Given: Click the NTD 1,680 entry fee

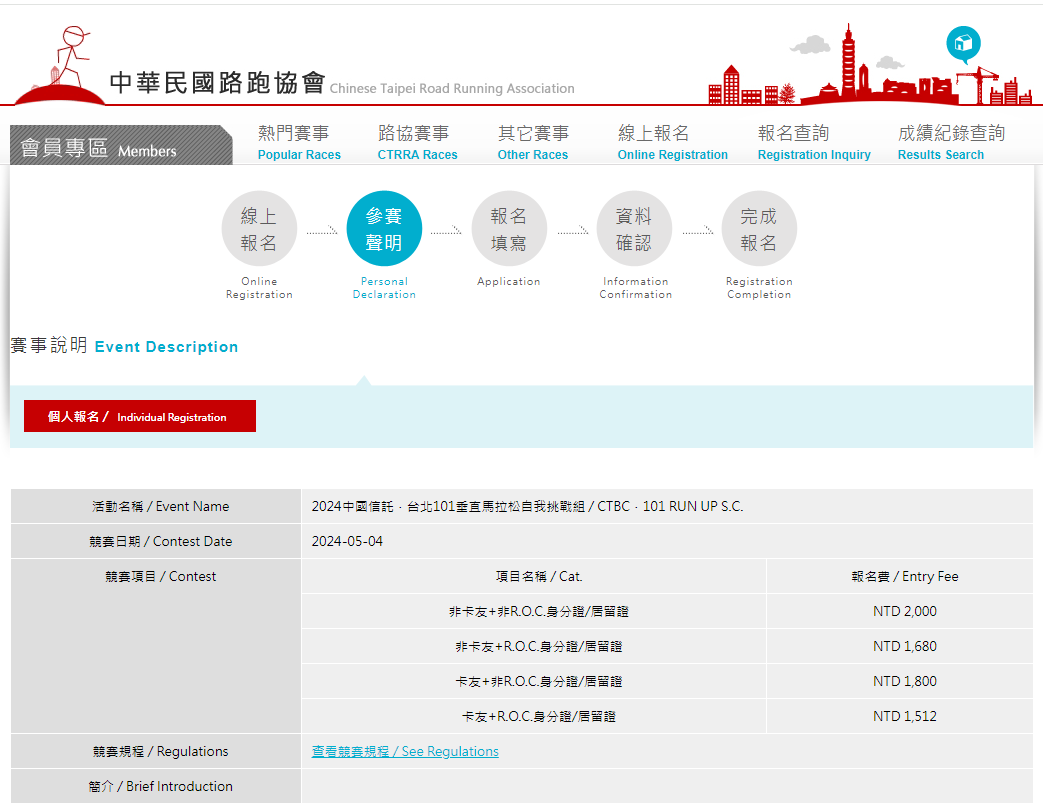Looking at the screenshot, I should (x=905, y=646).
